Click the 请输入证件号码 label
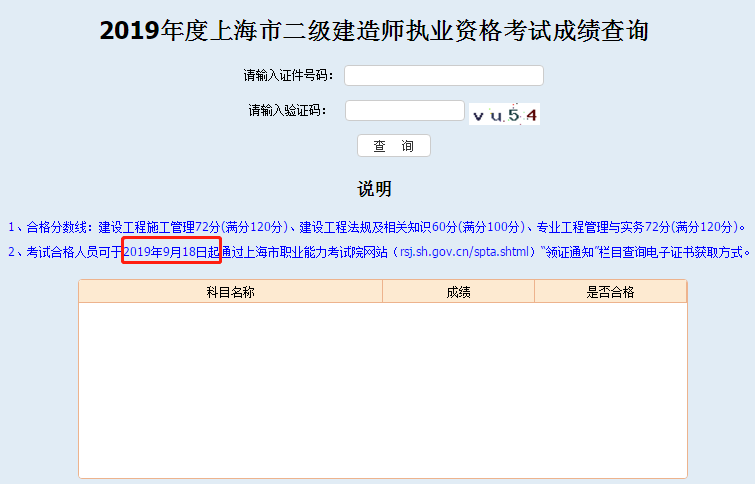755x484 pixels. click(x=288, y=76)
